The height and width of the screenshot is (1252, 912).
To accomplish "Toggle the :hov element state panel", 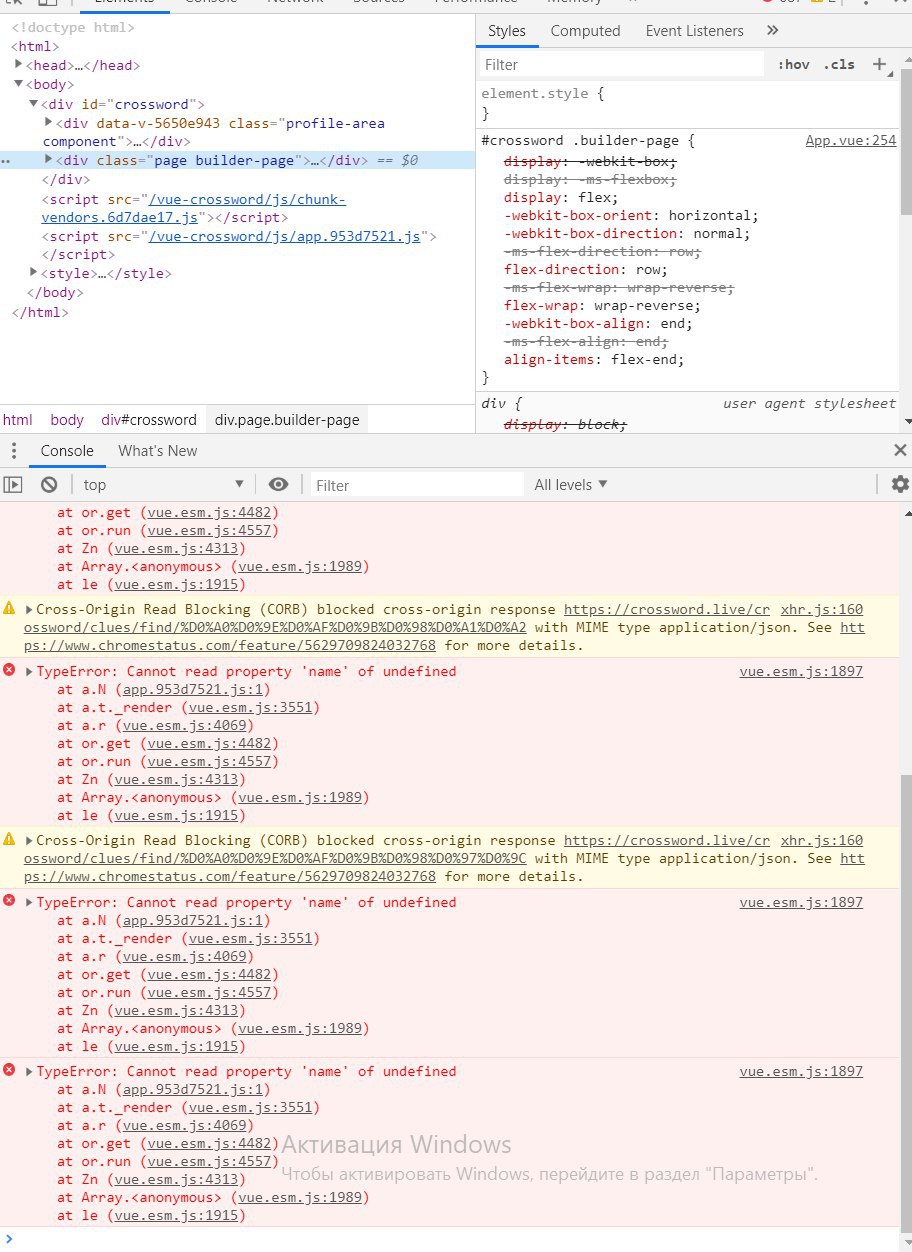I will click(793, 64).
